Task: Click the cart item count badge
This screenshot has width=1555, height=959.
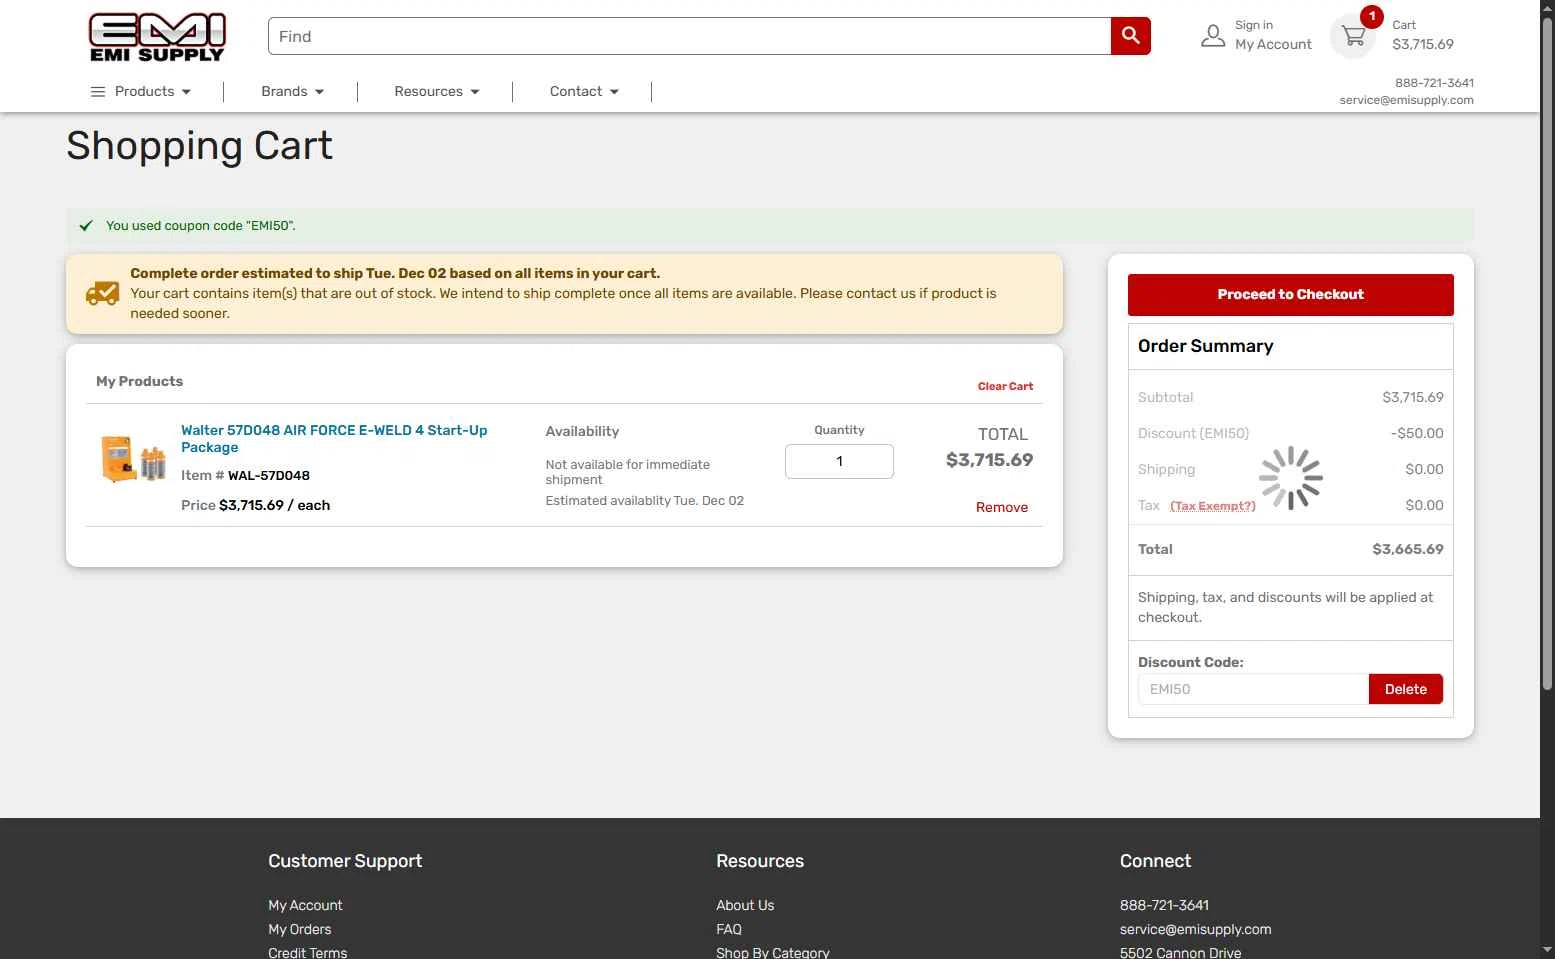Action: point(1372,16)
